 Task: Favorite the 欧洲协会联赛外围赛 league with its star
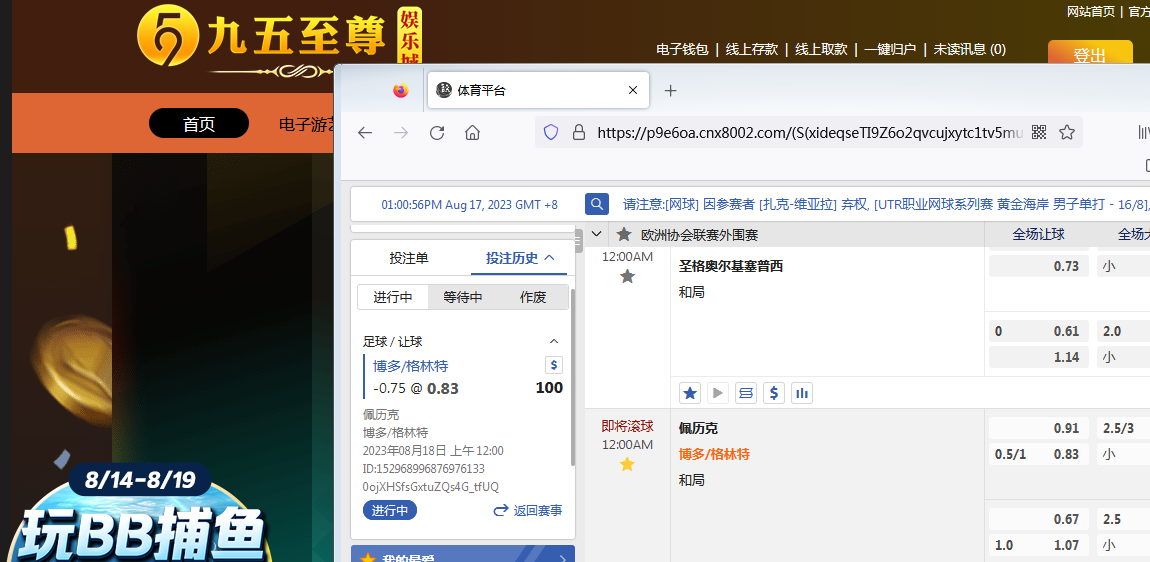click(x=624, y=235)
